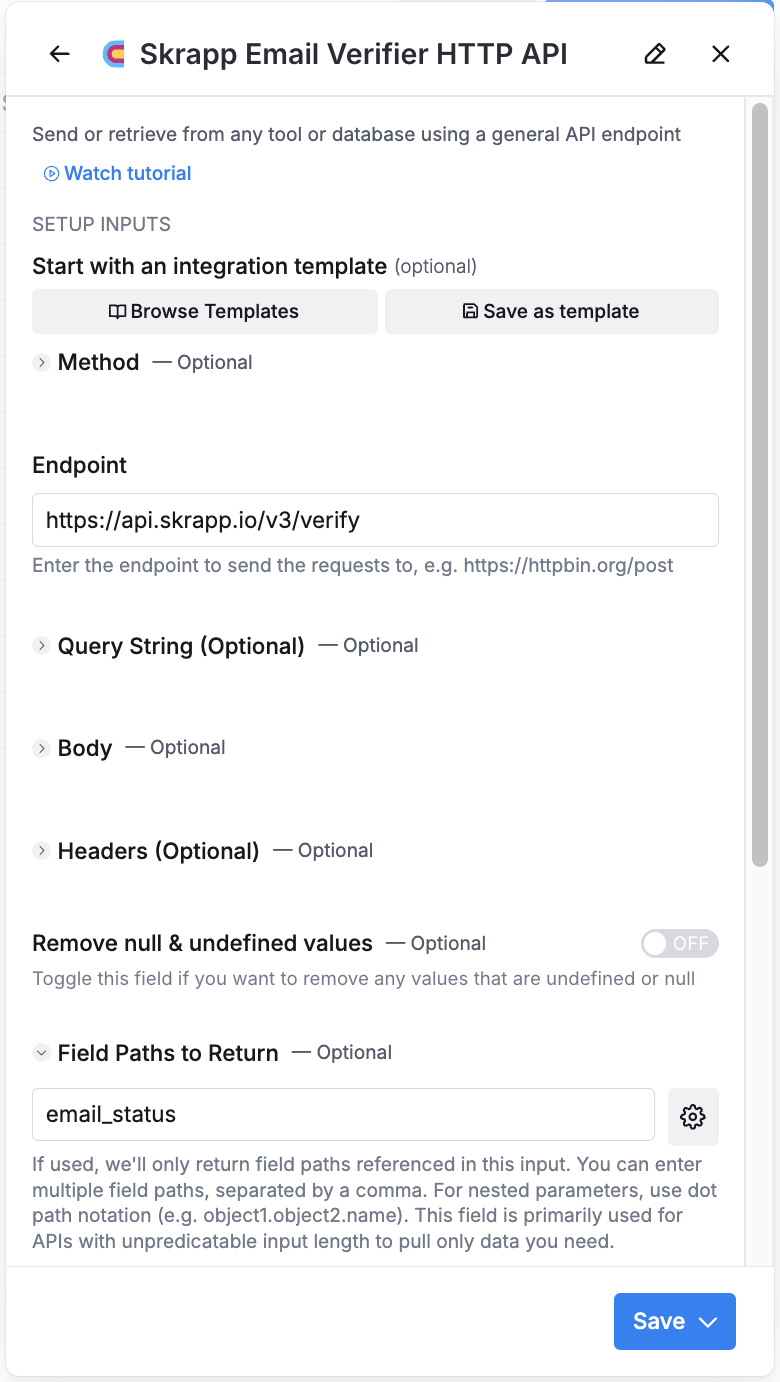Select the Endpoint URL input field
Image resolution: width=780 pixels, height=1382 pixels.
point(375,520)
